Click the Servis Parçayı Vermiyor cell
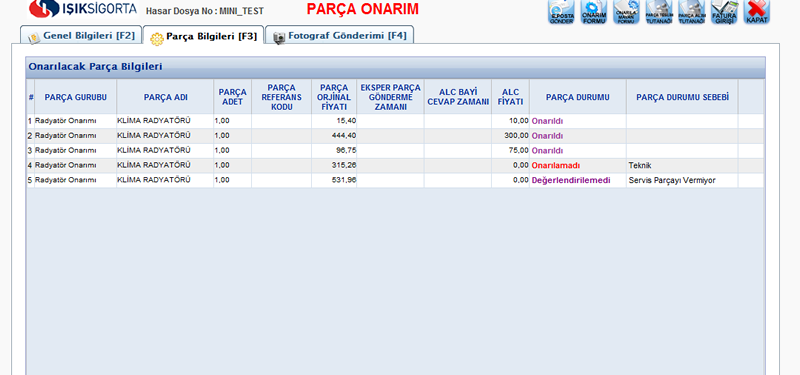 tap(672, 180)
